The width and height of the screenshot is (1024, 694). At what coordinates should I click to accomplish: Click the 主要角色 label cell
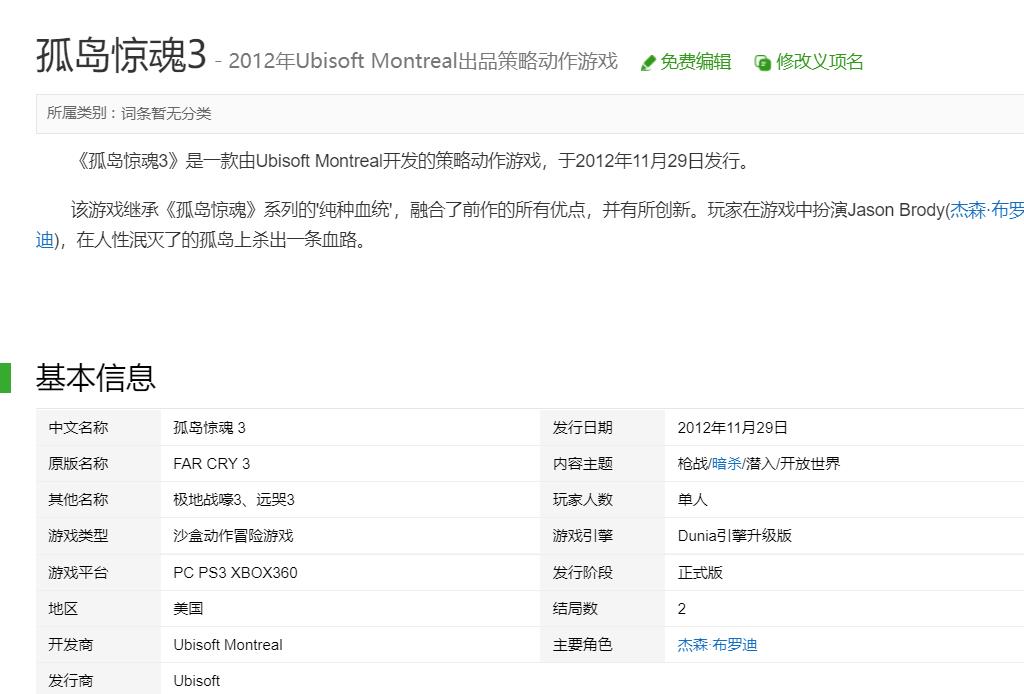click(x=602, y=645)
